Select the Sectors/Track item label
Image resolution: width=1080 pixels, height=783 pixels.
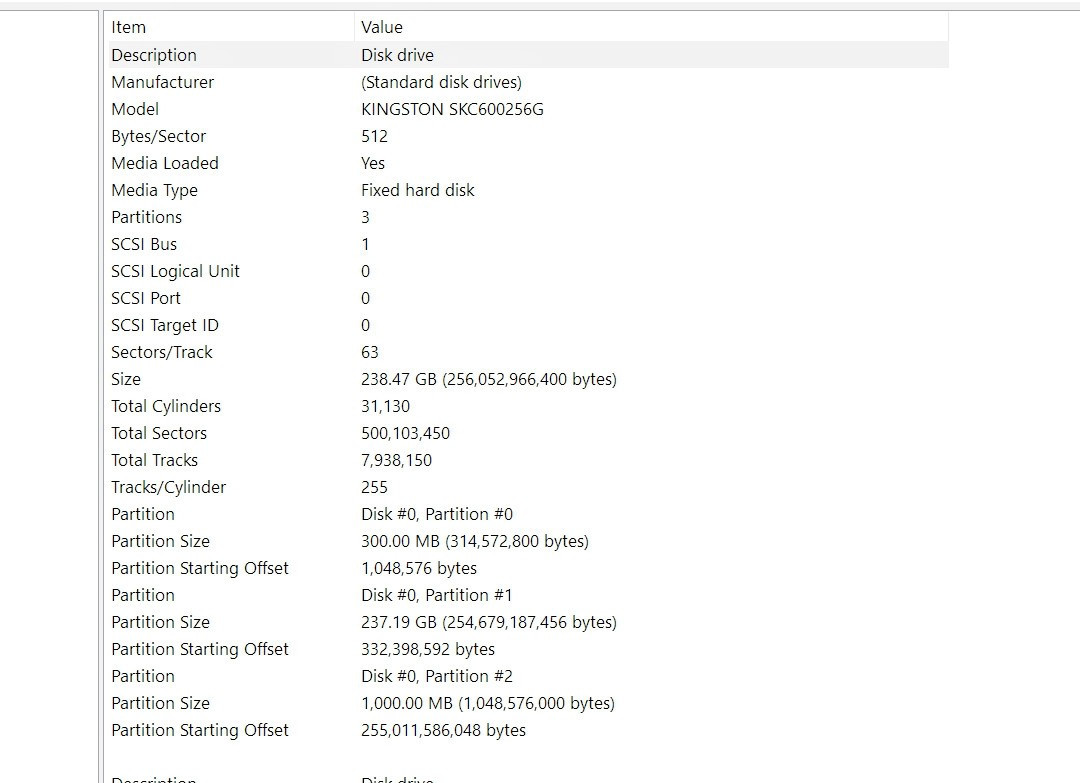click(162, 352)
